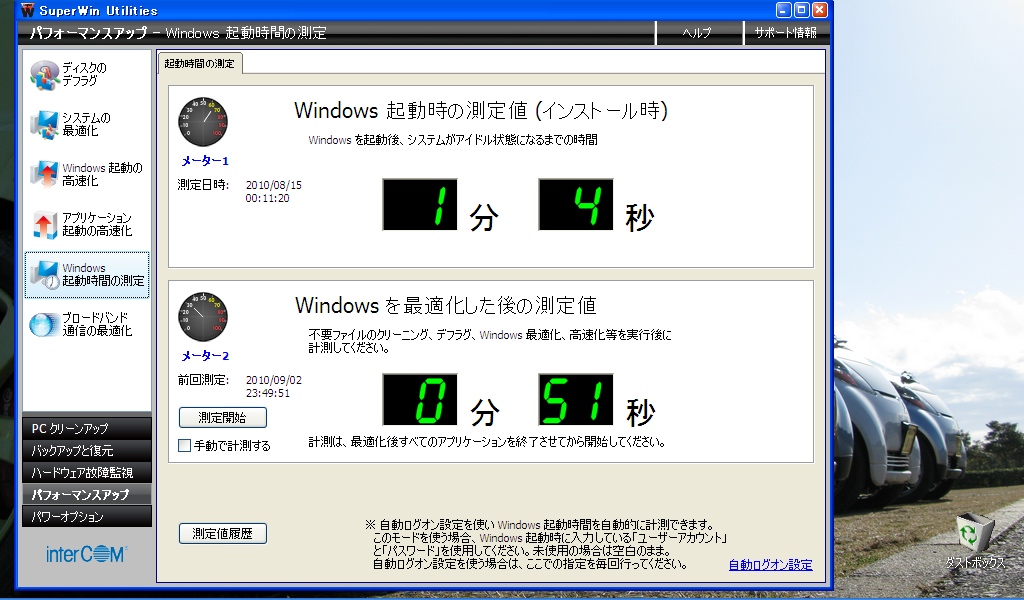Select the Windows 起動時間の測定 sidebar icon
The image size is (1024, 600).
(44, 275)
